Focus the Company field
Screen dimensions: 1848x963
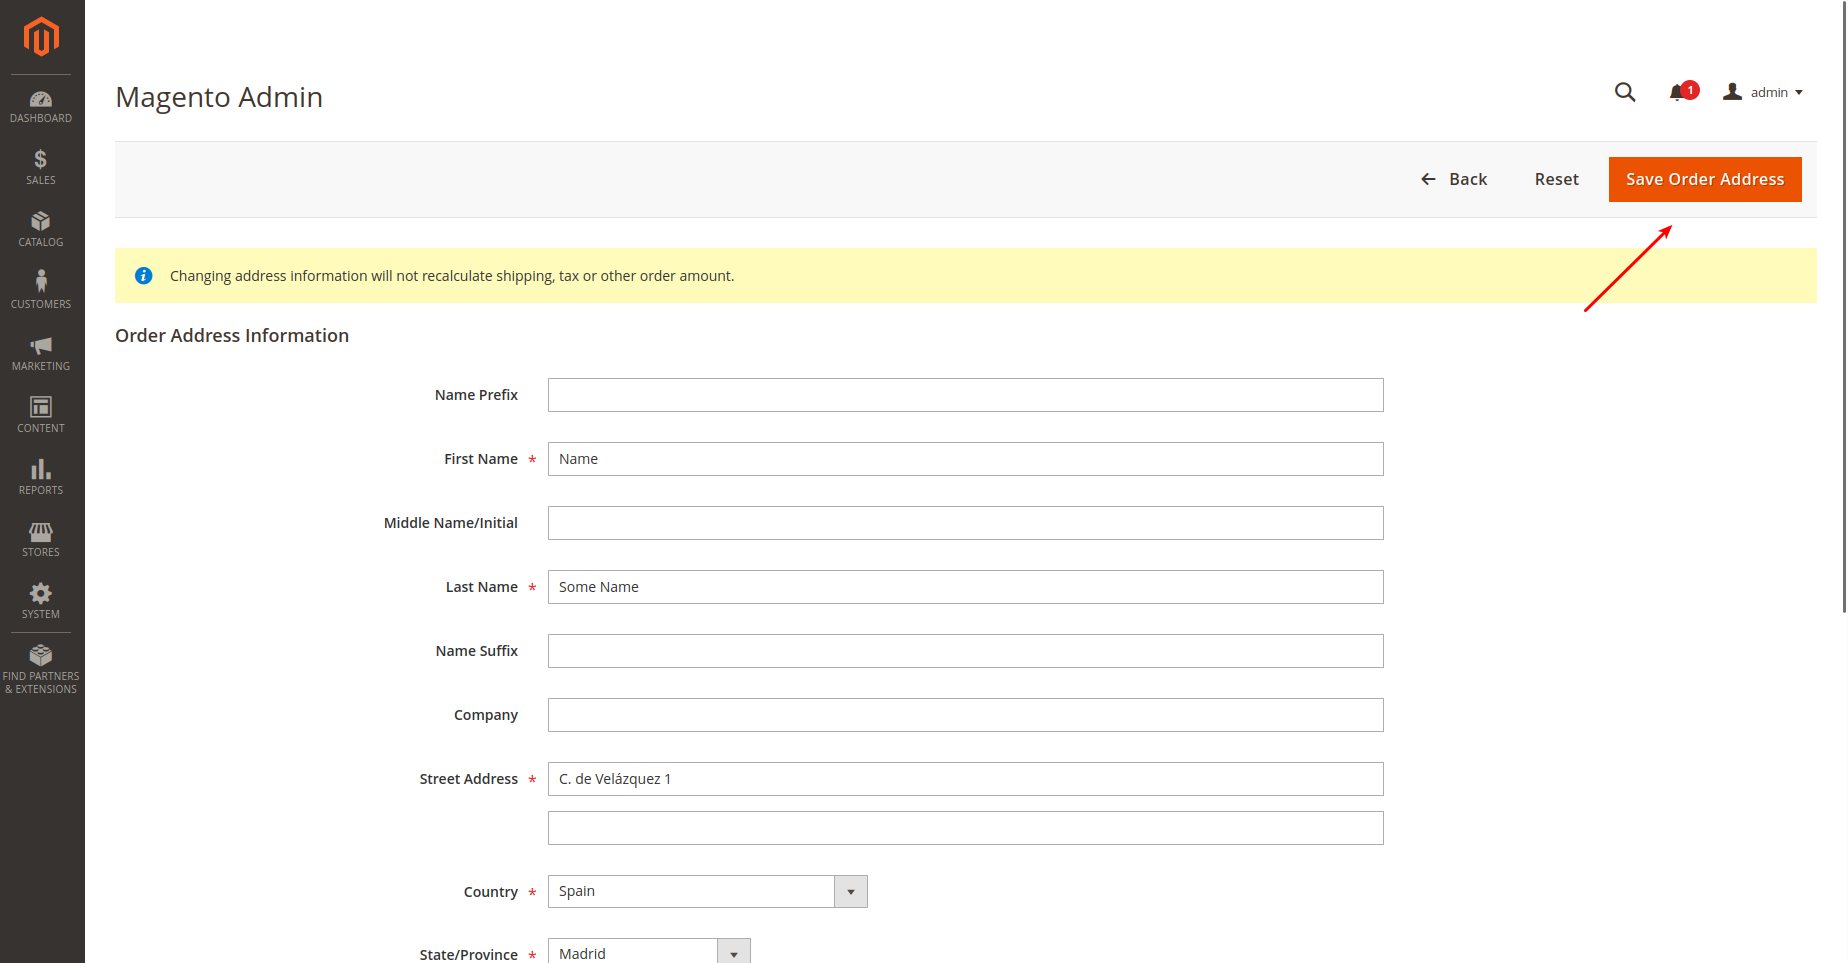pos(966,715)
